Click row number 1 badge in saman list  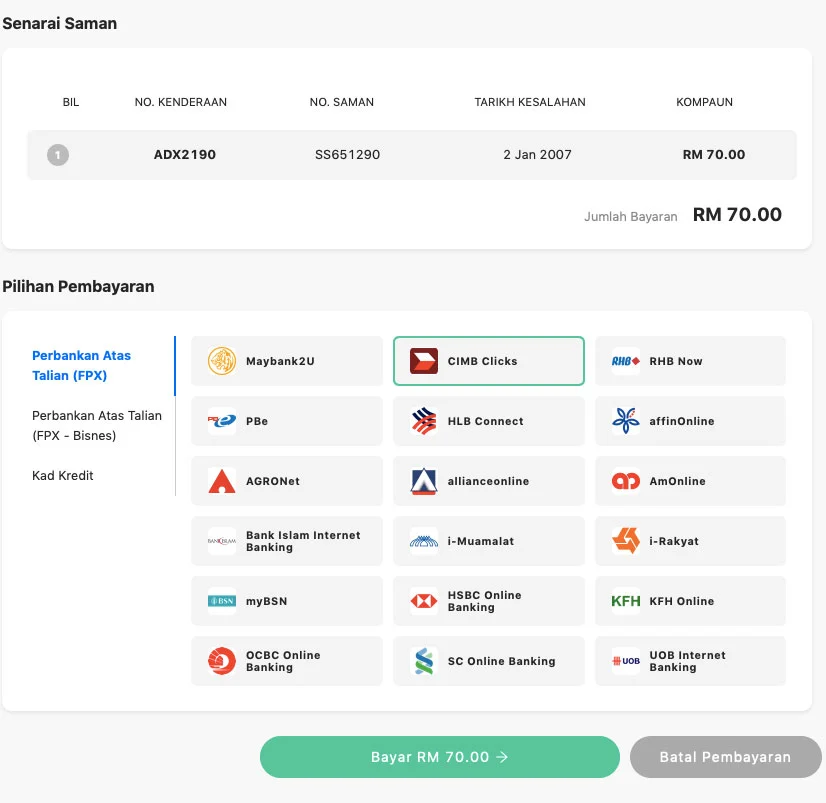click(58, 155)
